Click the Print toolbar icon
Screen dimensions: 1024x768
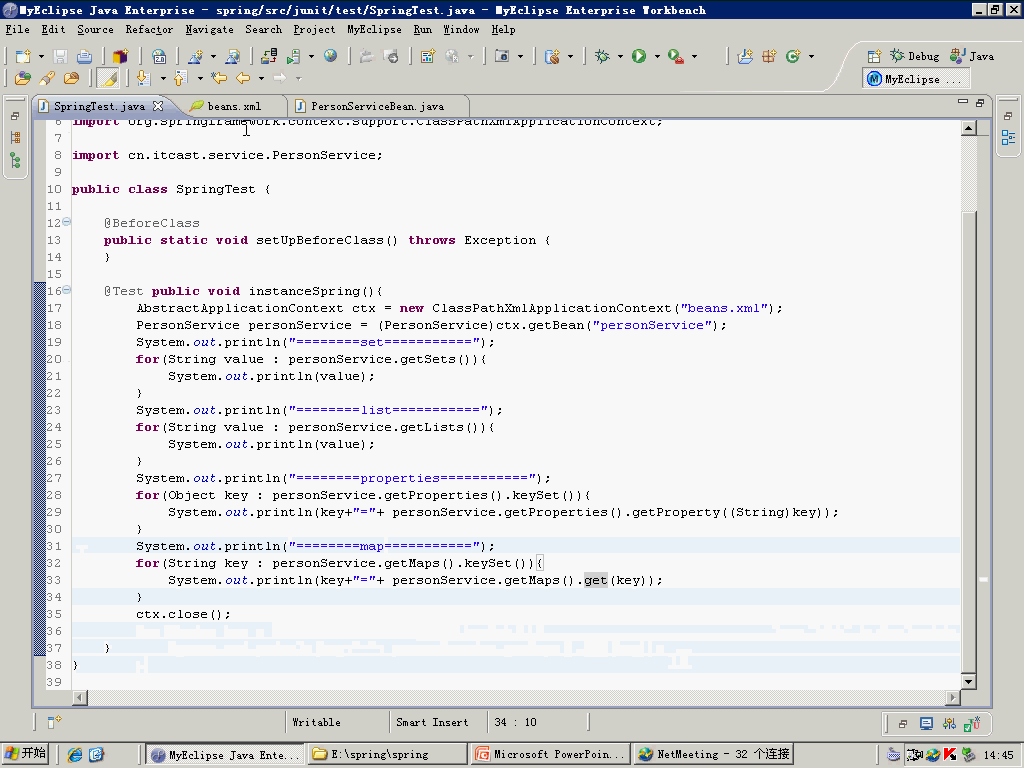click(84, 57)
